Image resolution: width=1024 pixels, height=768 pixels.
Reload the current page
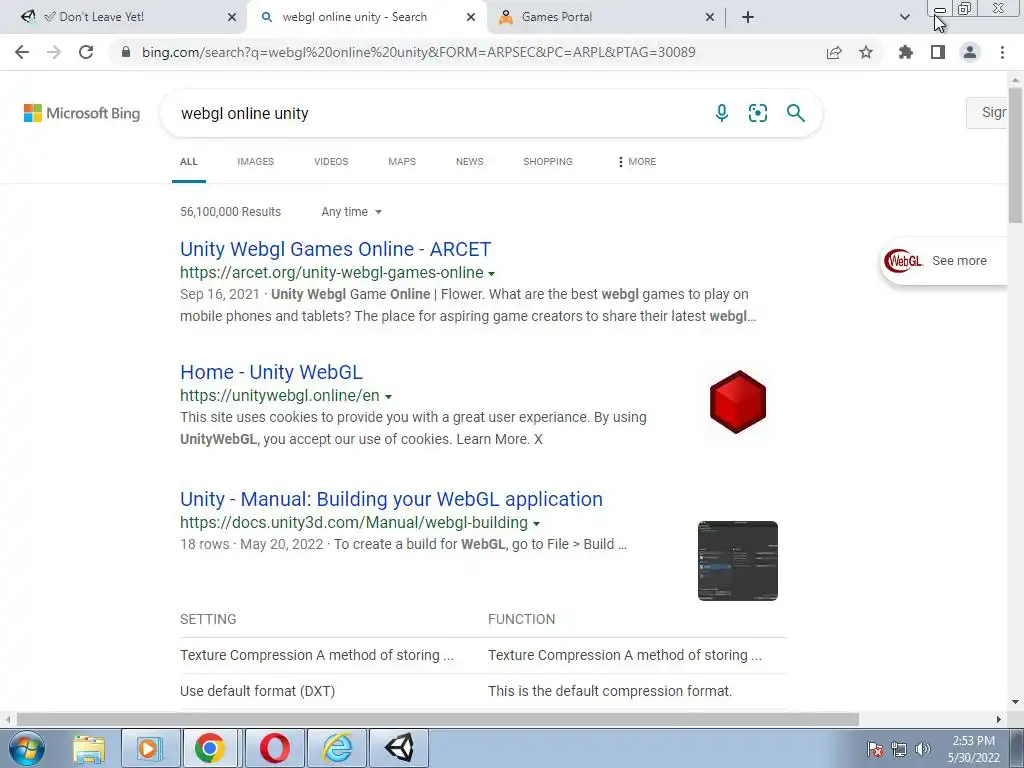click(x=86, y=52)
